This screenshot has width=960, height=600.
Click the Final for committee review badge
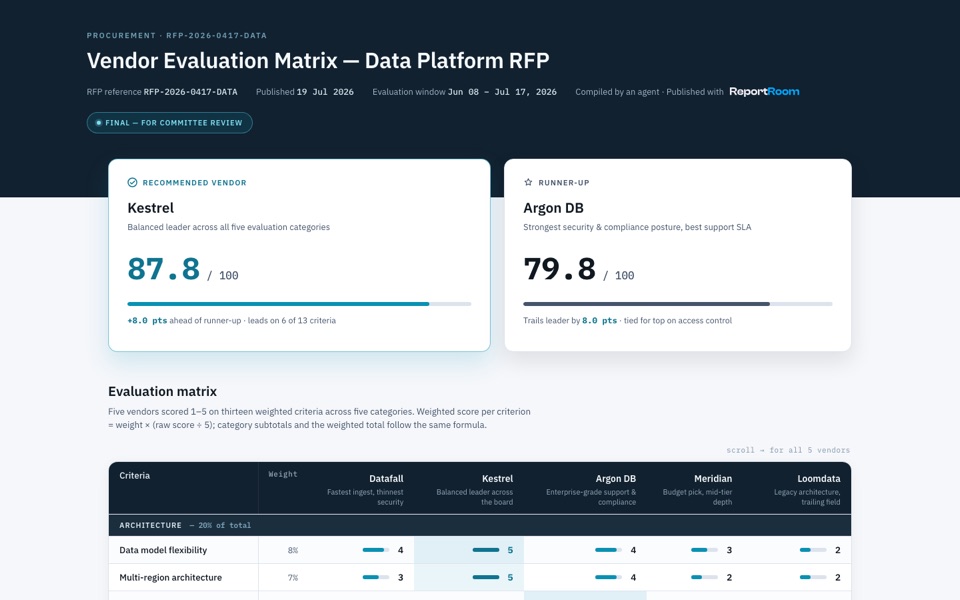pos(170,122)
